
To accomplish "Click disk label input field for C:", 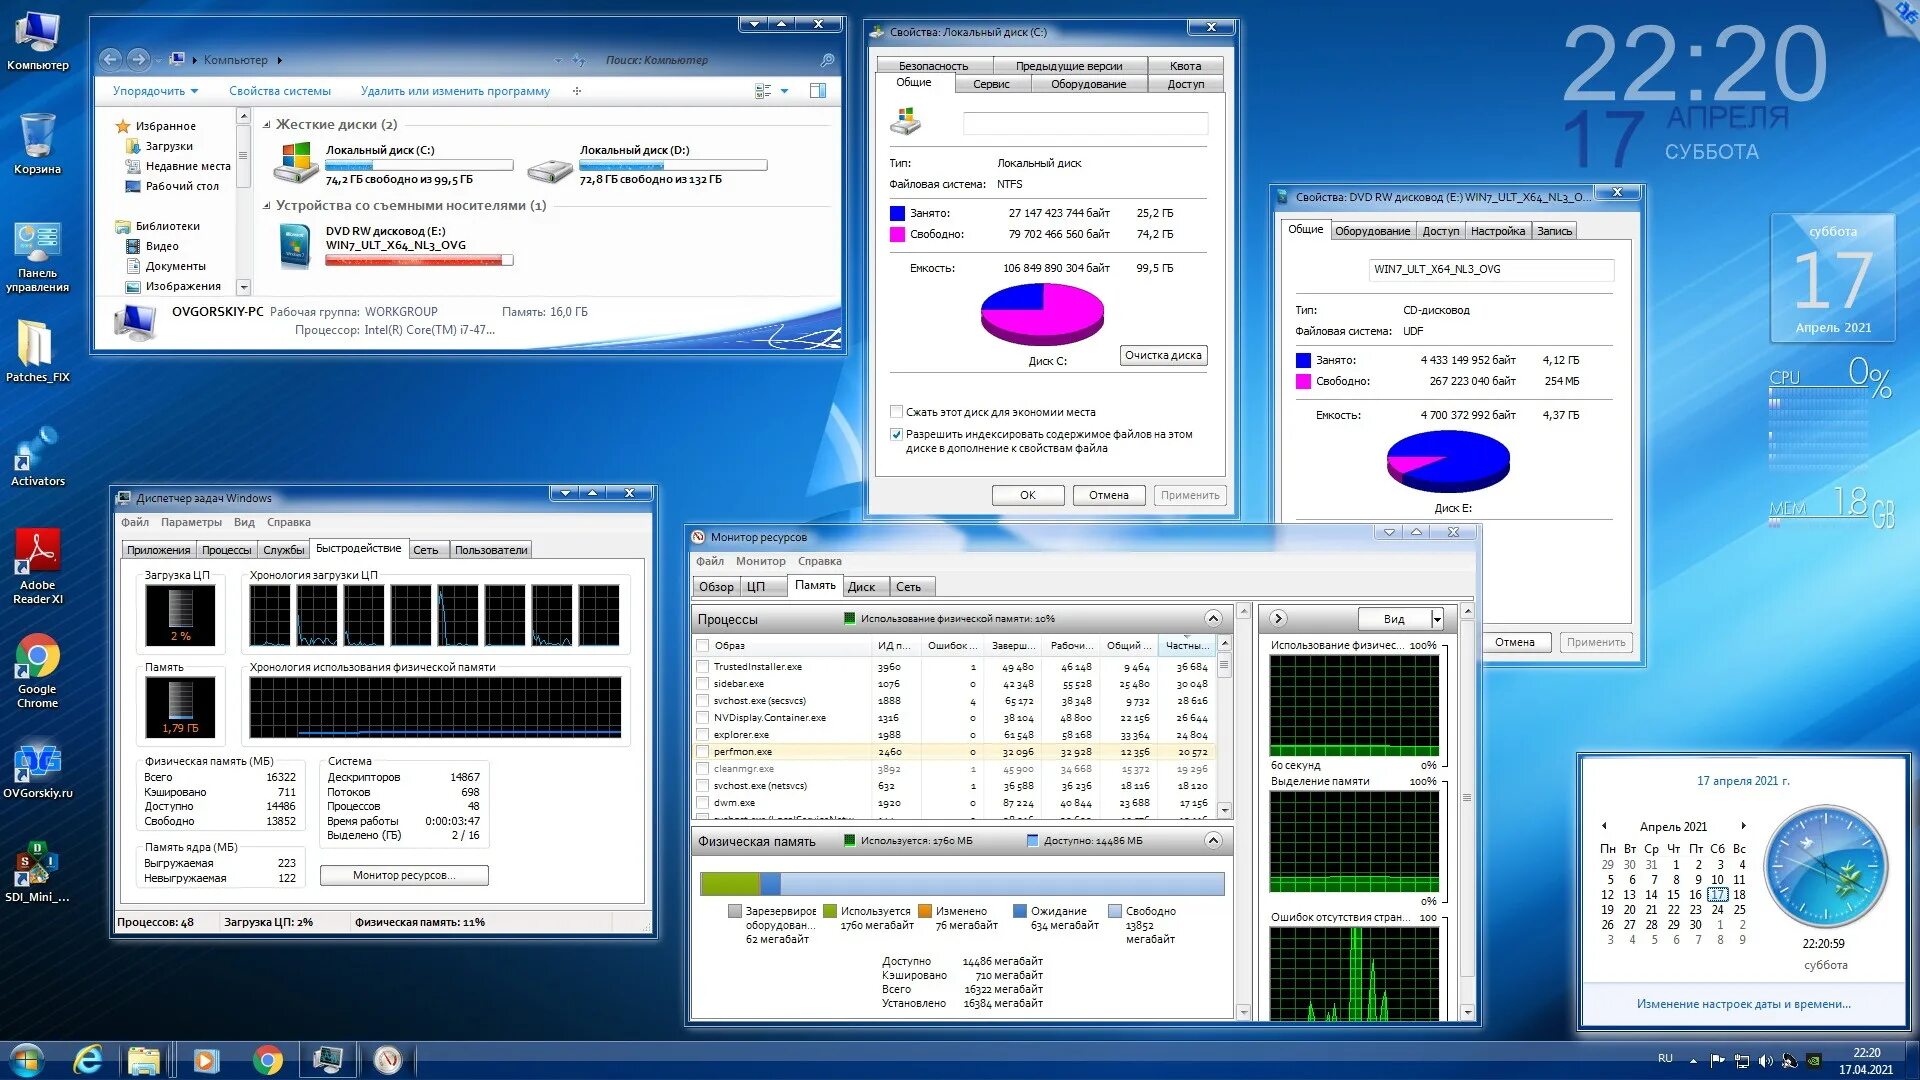I will point(1084,124).
